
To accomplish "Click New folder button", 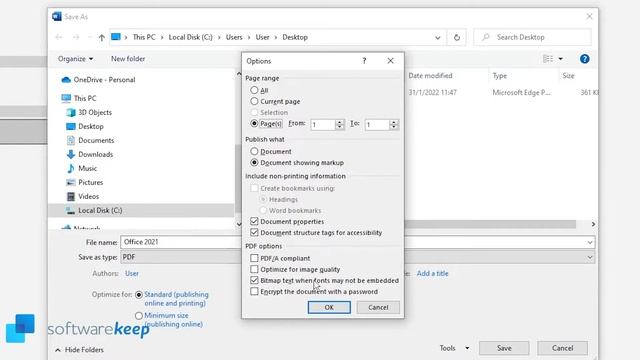I will pyautogui.click(x=128, y=59).
